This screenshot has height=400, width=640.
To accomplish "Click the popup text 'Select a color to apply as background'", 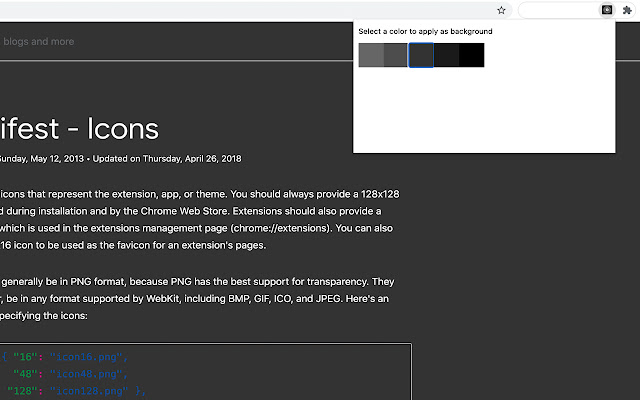I will [425, 31].
